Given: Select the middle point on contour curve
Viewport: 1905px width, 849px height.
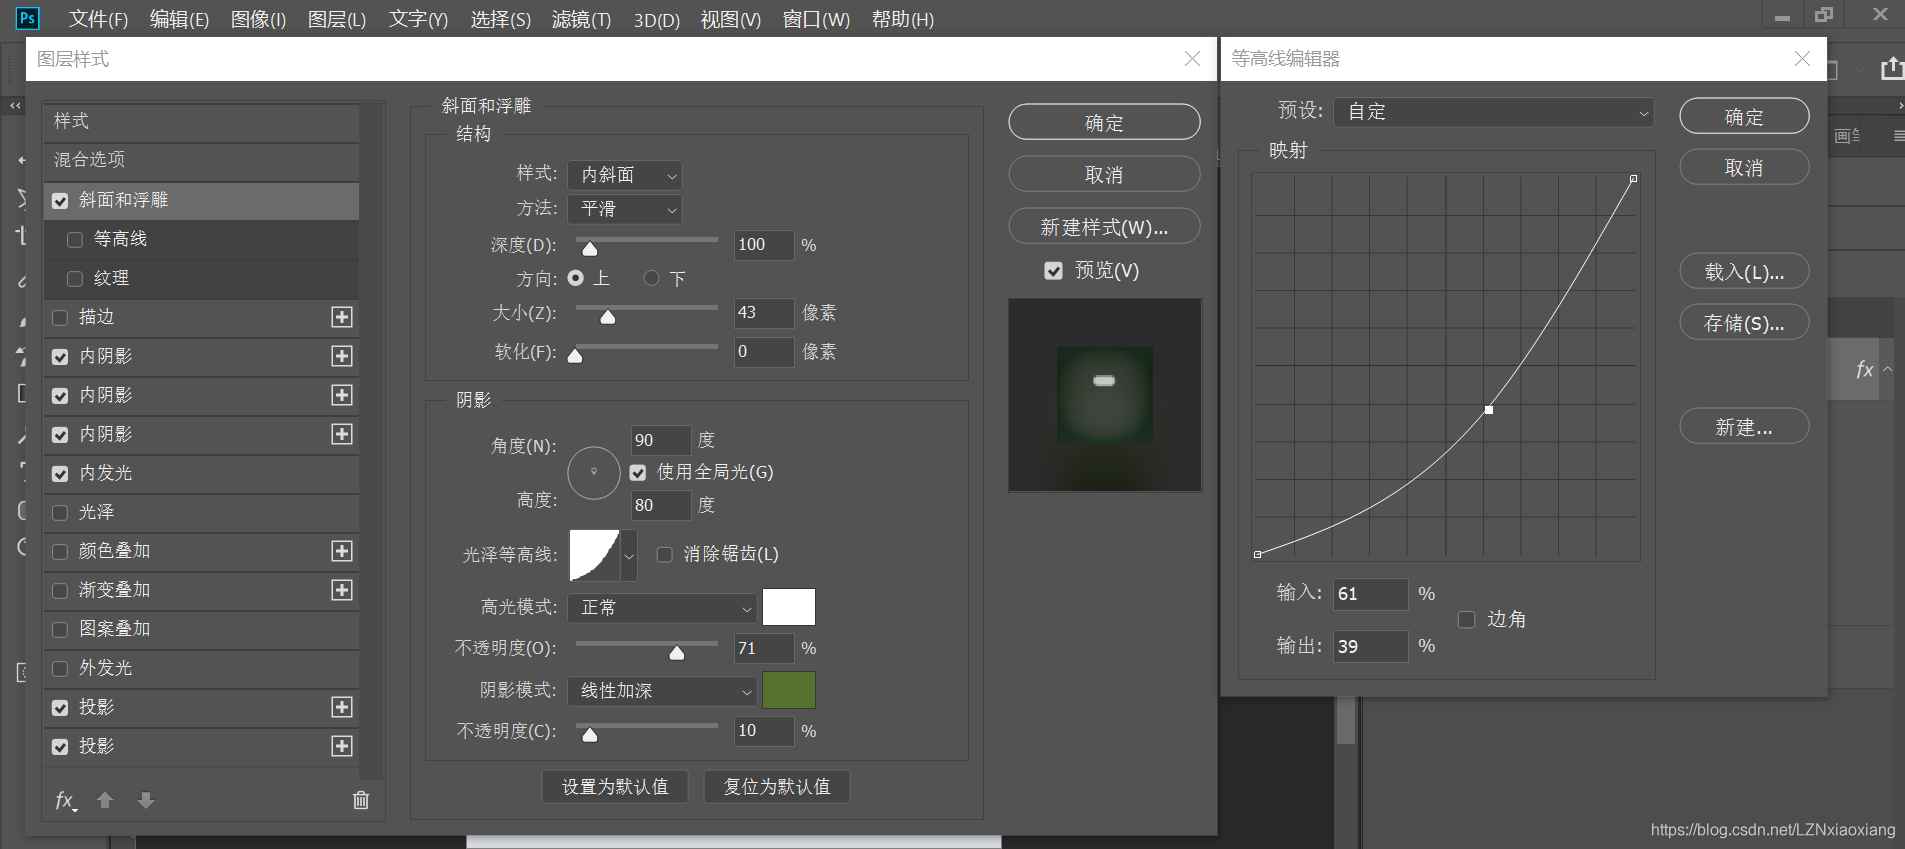Looking at the screenshot, I should 1489,410.
